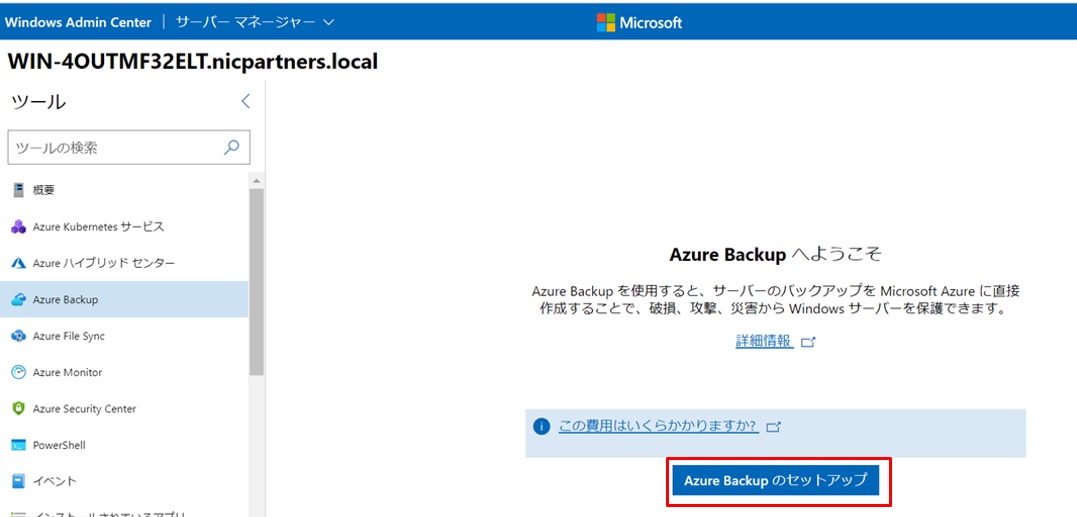Click the 概要 server overview icon

[19, 190]
